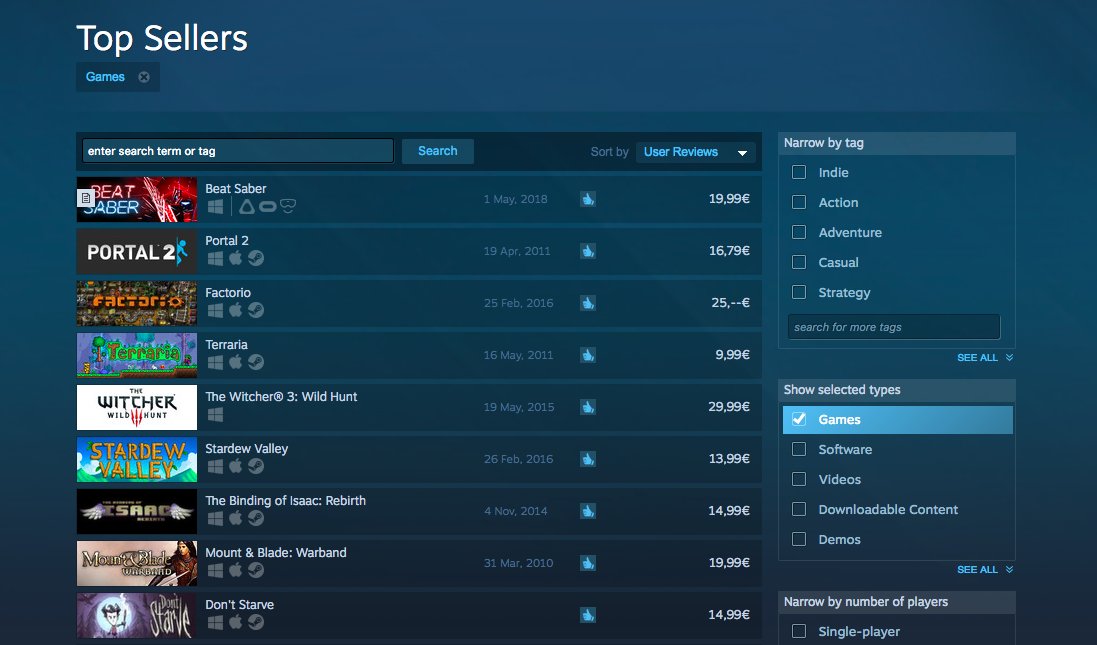Click the Apple icon under Mount & Blade: Warband

[x=236, y=569]
